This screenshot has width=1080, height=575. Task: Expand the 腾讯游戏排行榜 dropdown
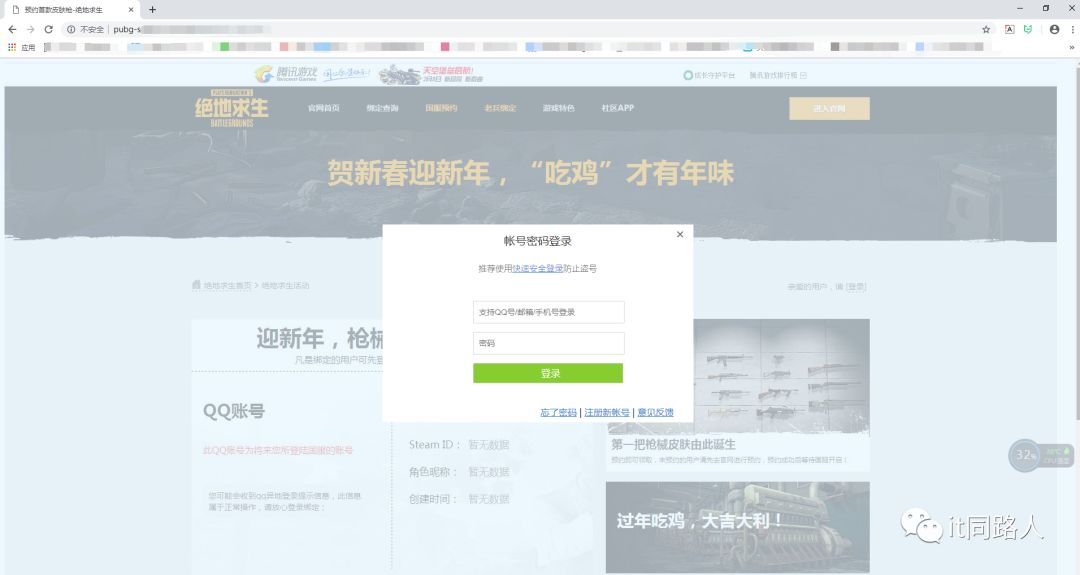(x=778, y=75)
